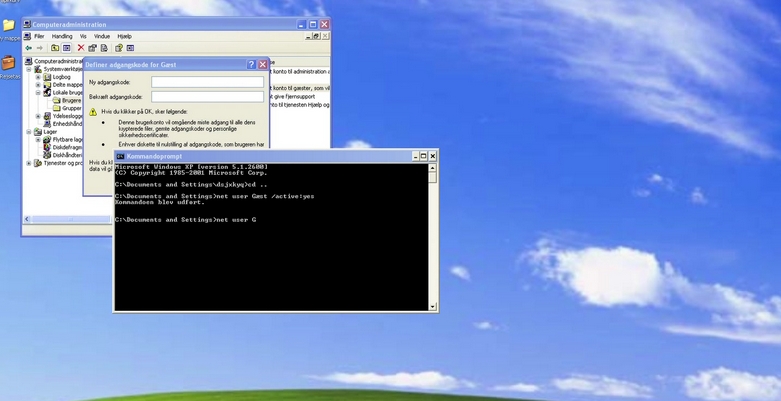Screen dimensions: 781x401
Task: Open the Vindue menu
Action: [102, 36]
